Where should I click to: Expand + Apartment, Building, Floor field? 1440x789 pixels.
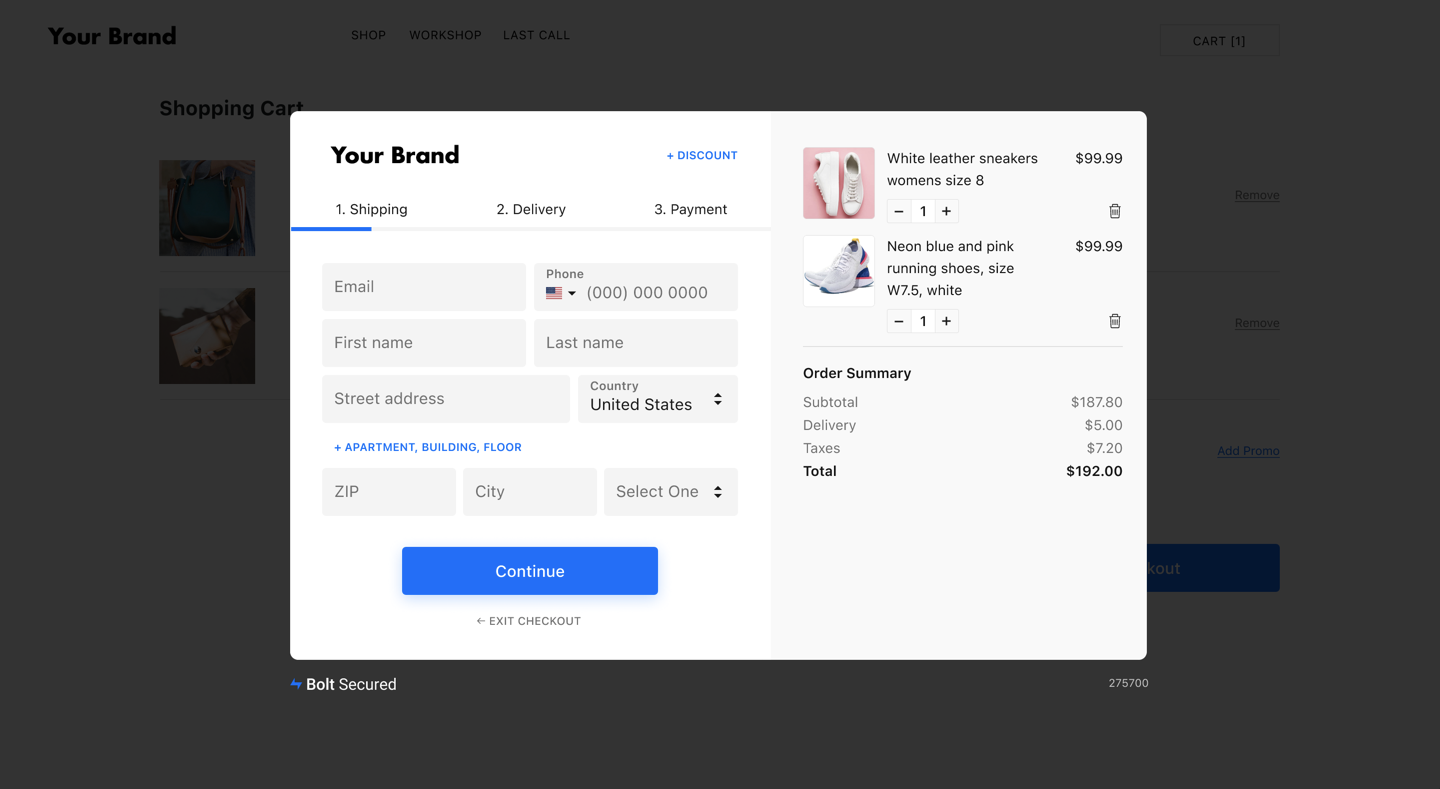coord(428,447)
